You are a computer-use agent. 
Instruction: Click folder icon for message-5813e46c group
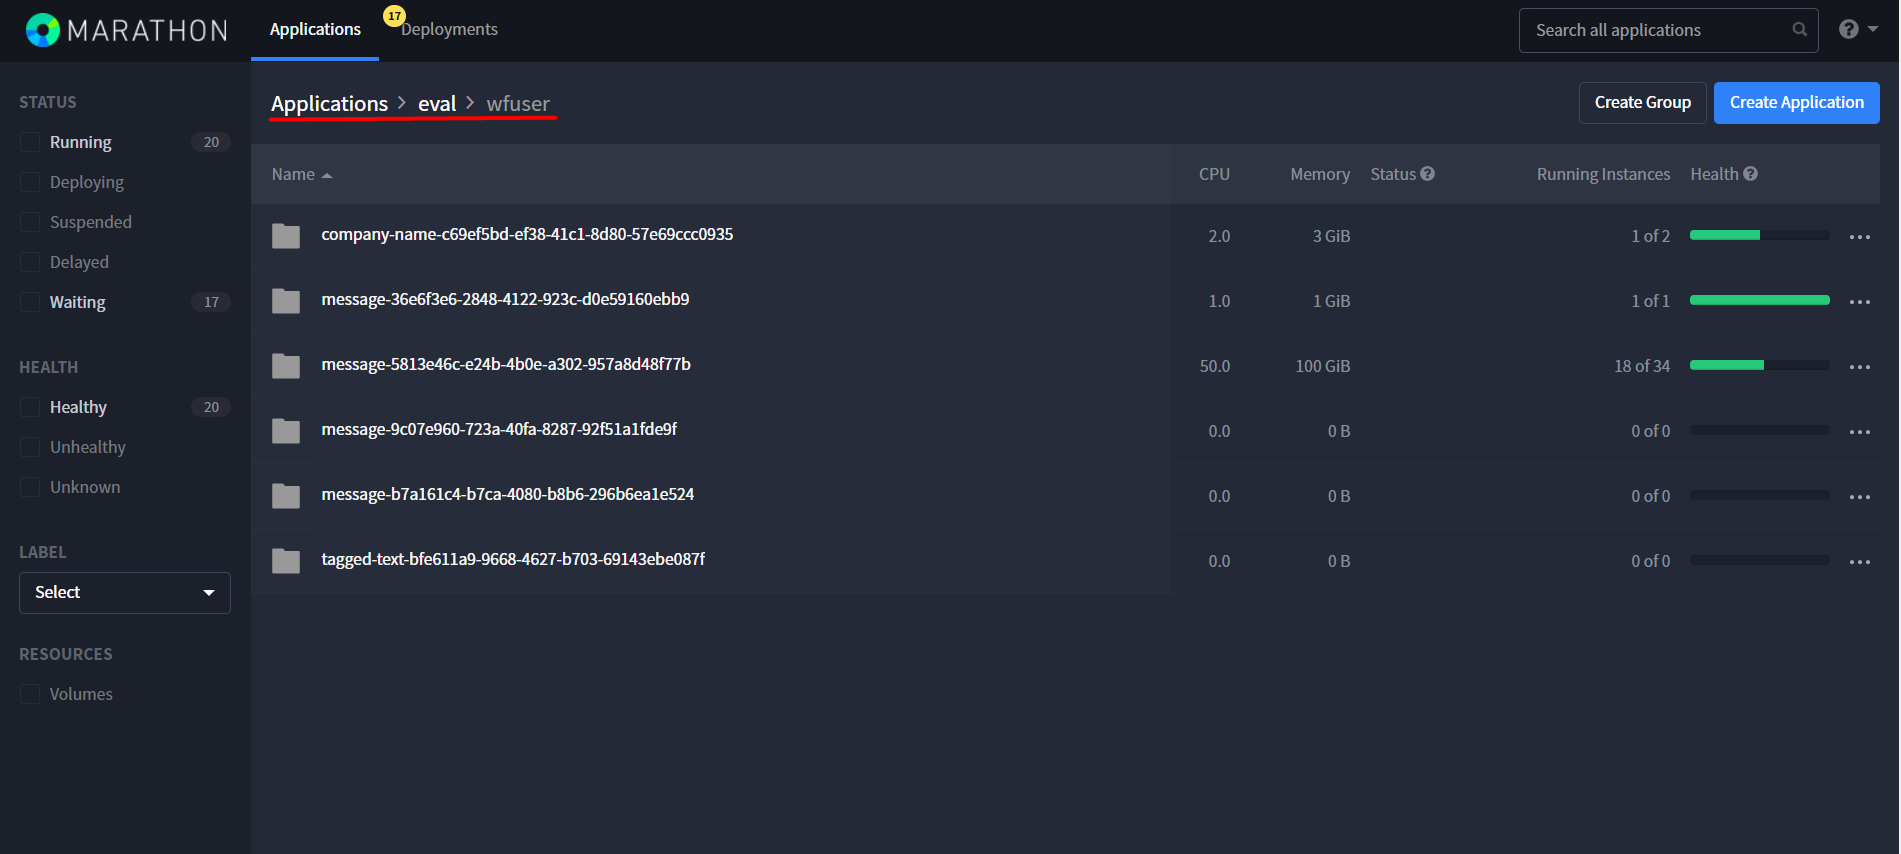tap(286, 366)
